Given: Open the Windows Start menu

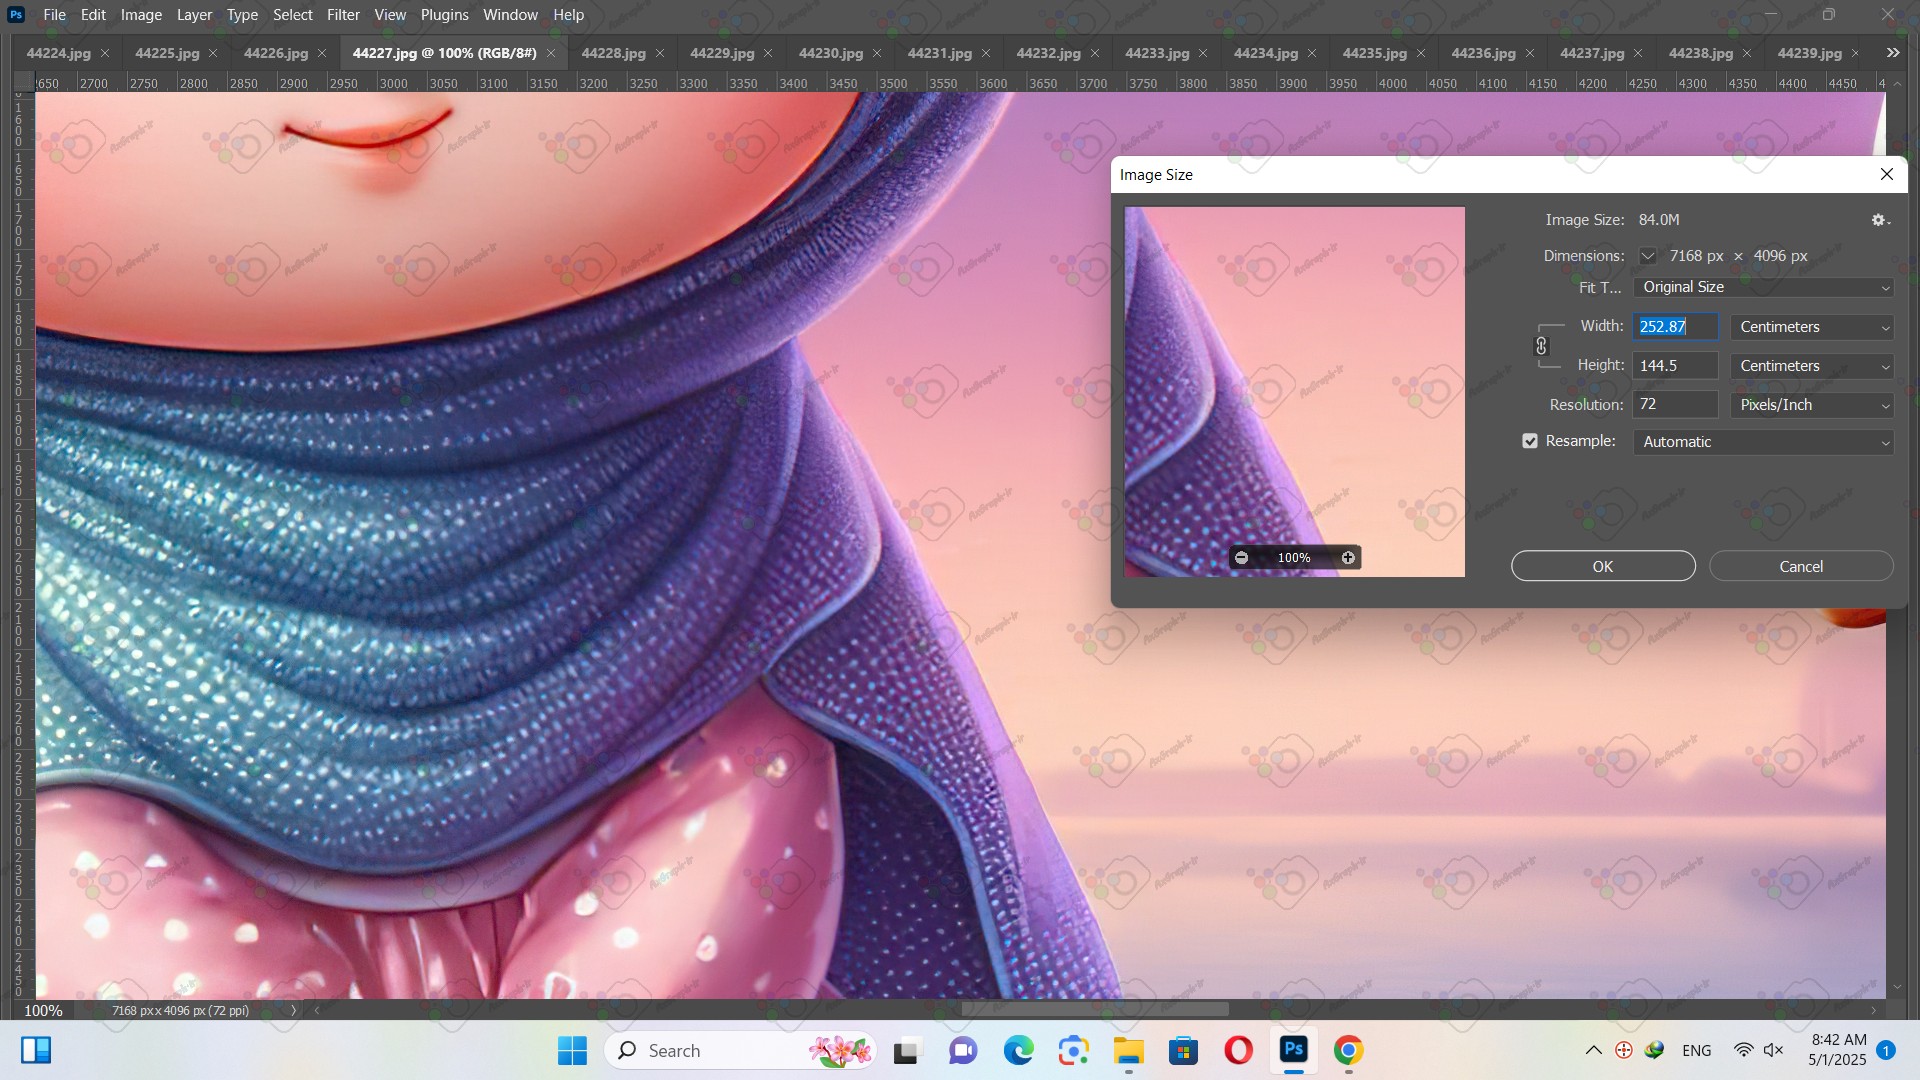Looking at the screenshot, I should pyautogui.click(x=572, y=1050).
